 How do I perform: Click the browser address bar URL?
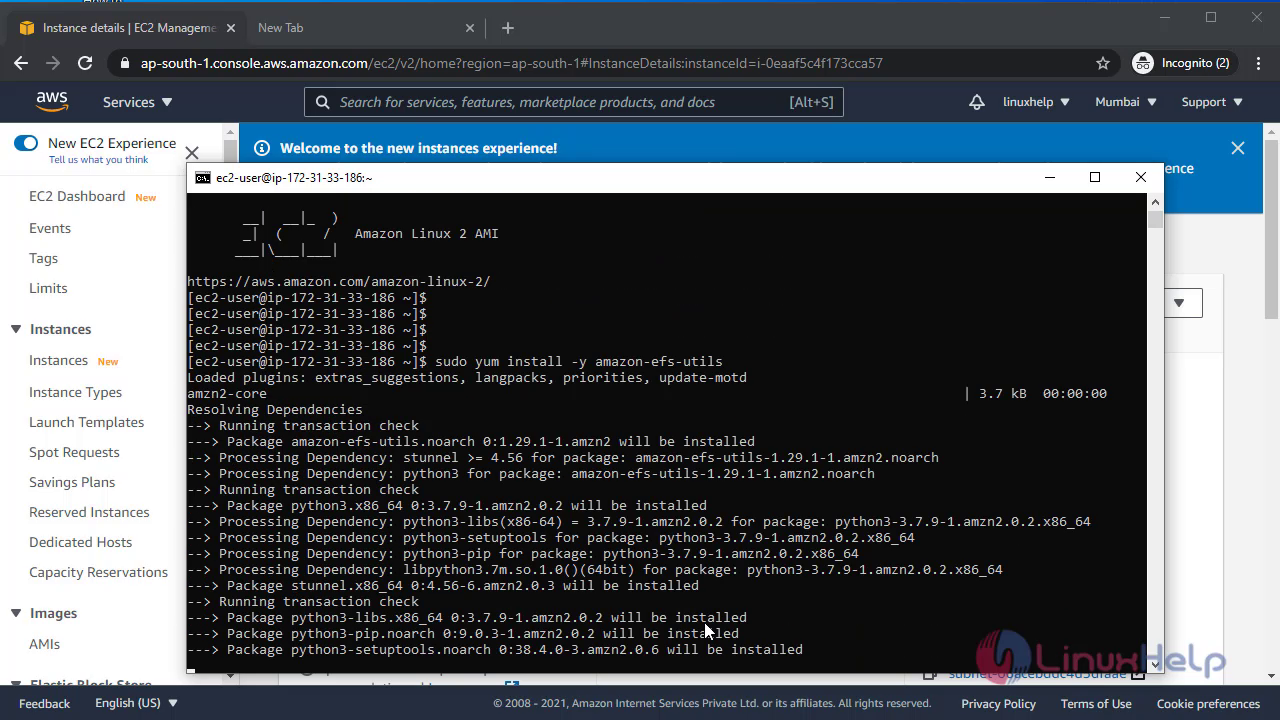click(511, 63)
